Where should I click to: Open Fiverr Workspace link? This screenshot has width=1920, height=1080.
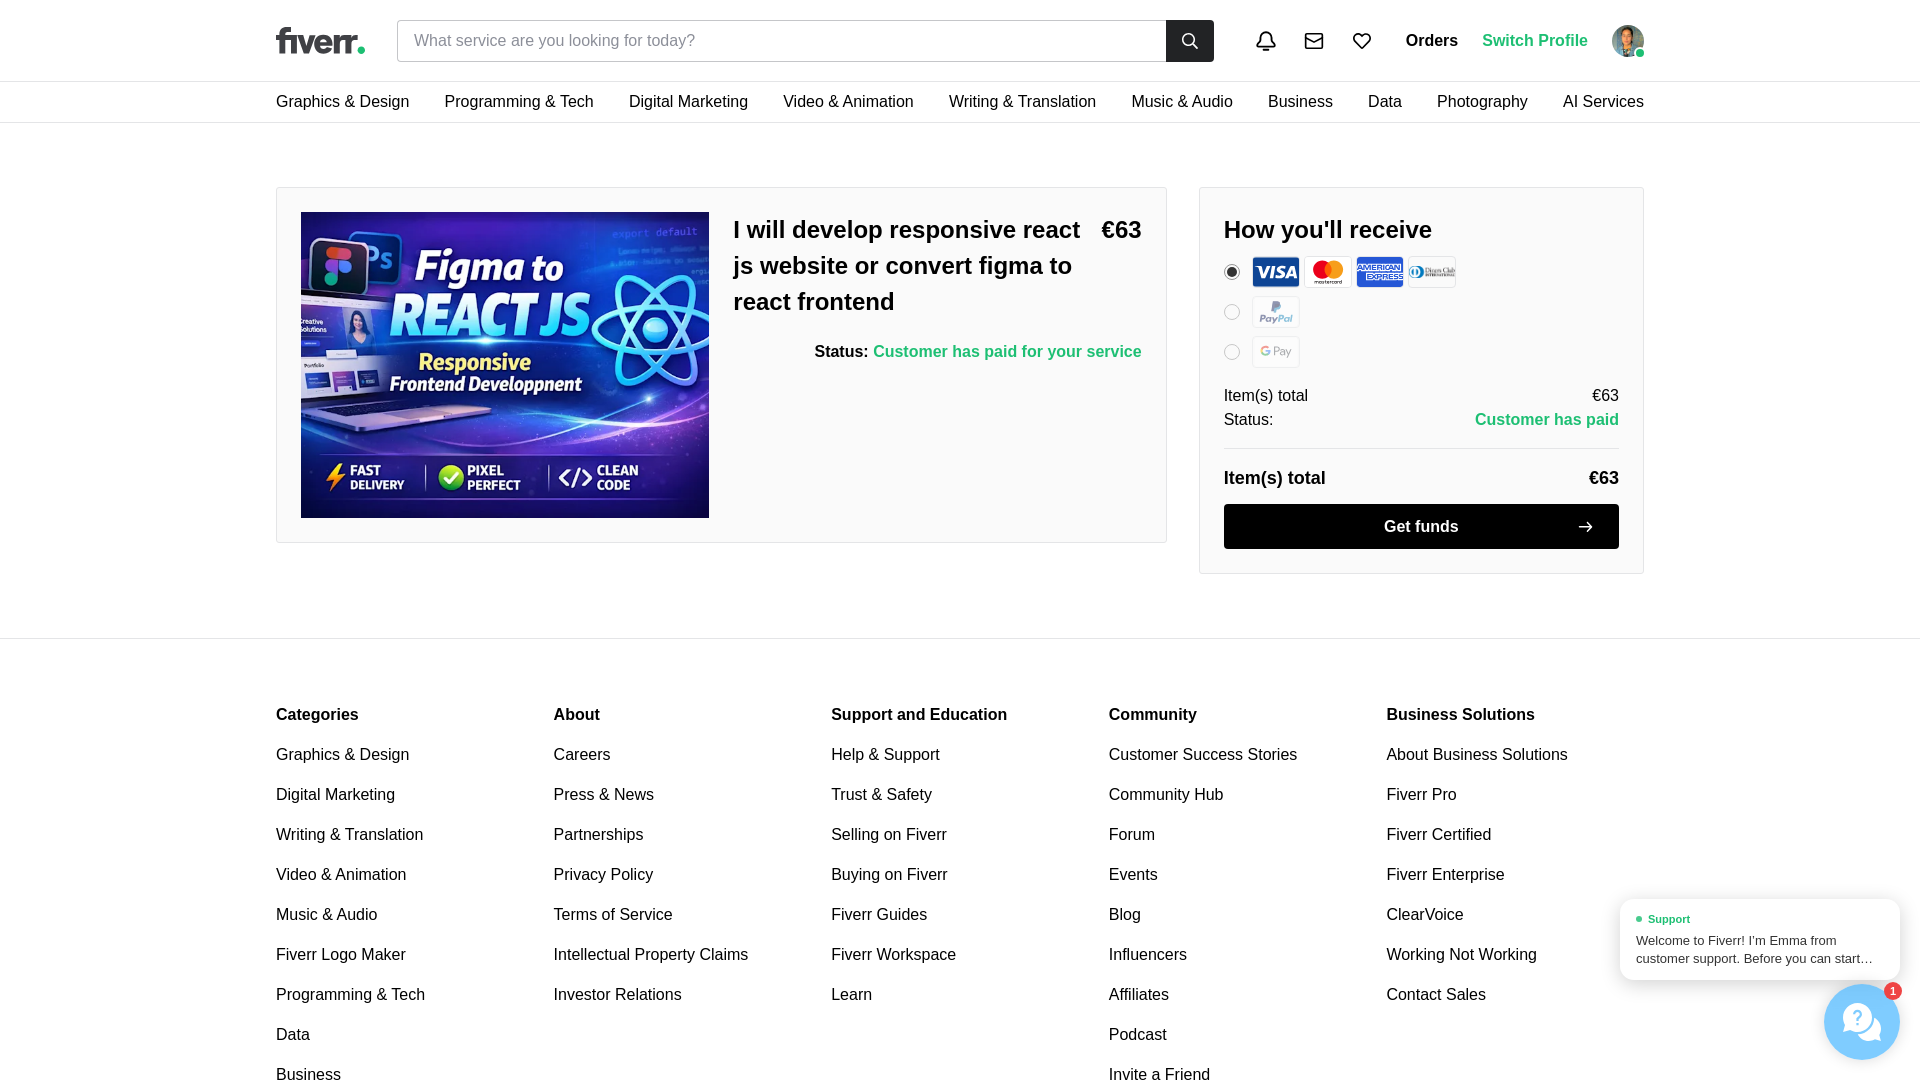[893, 955]
